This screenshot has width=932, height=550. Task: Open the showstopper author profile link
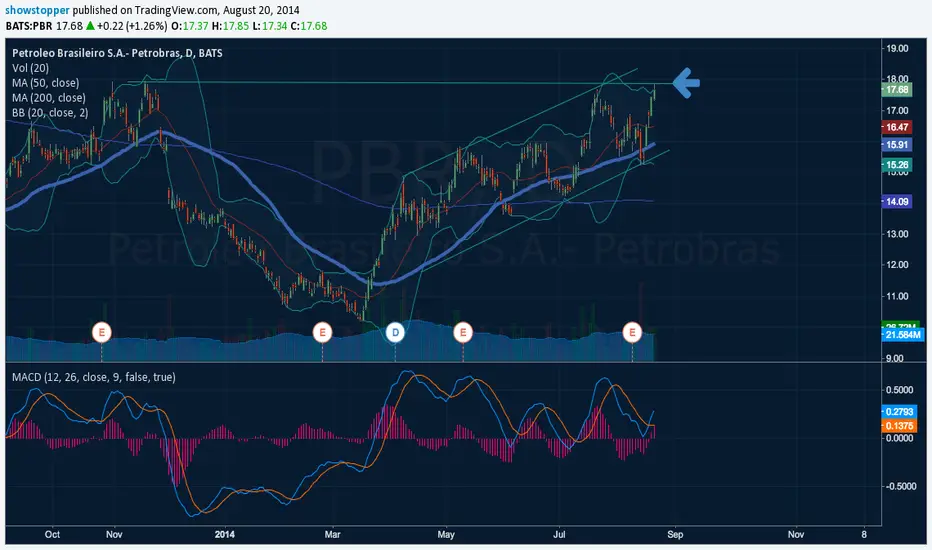click(x=37, y=10)
